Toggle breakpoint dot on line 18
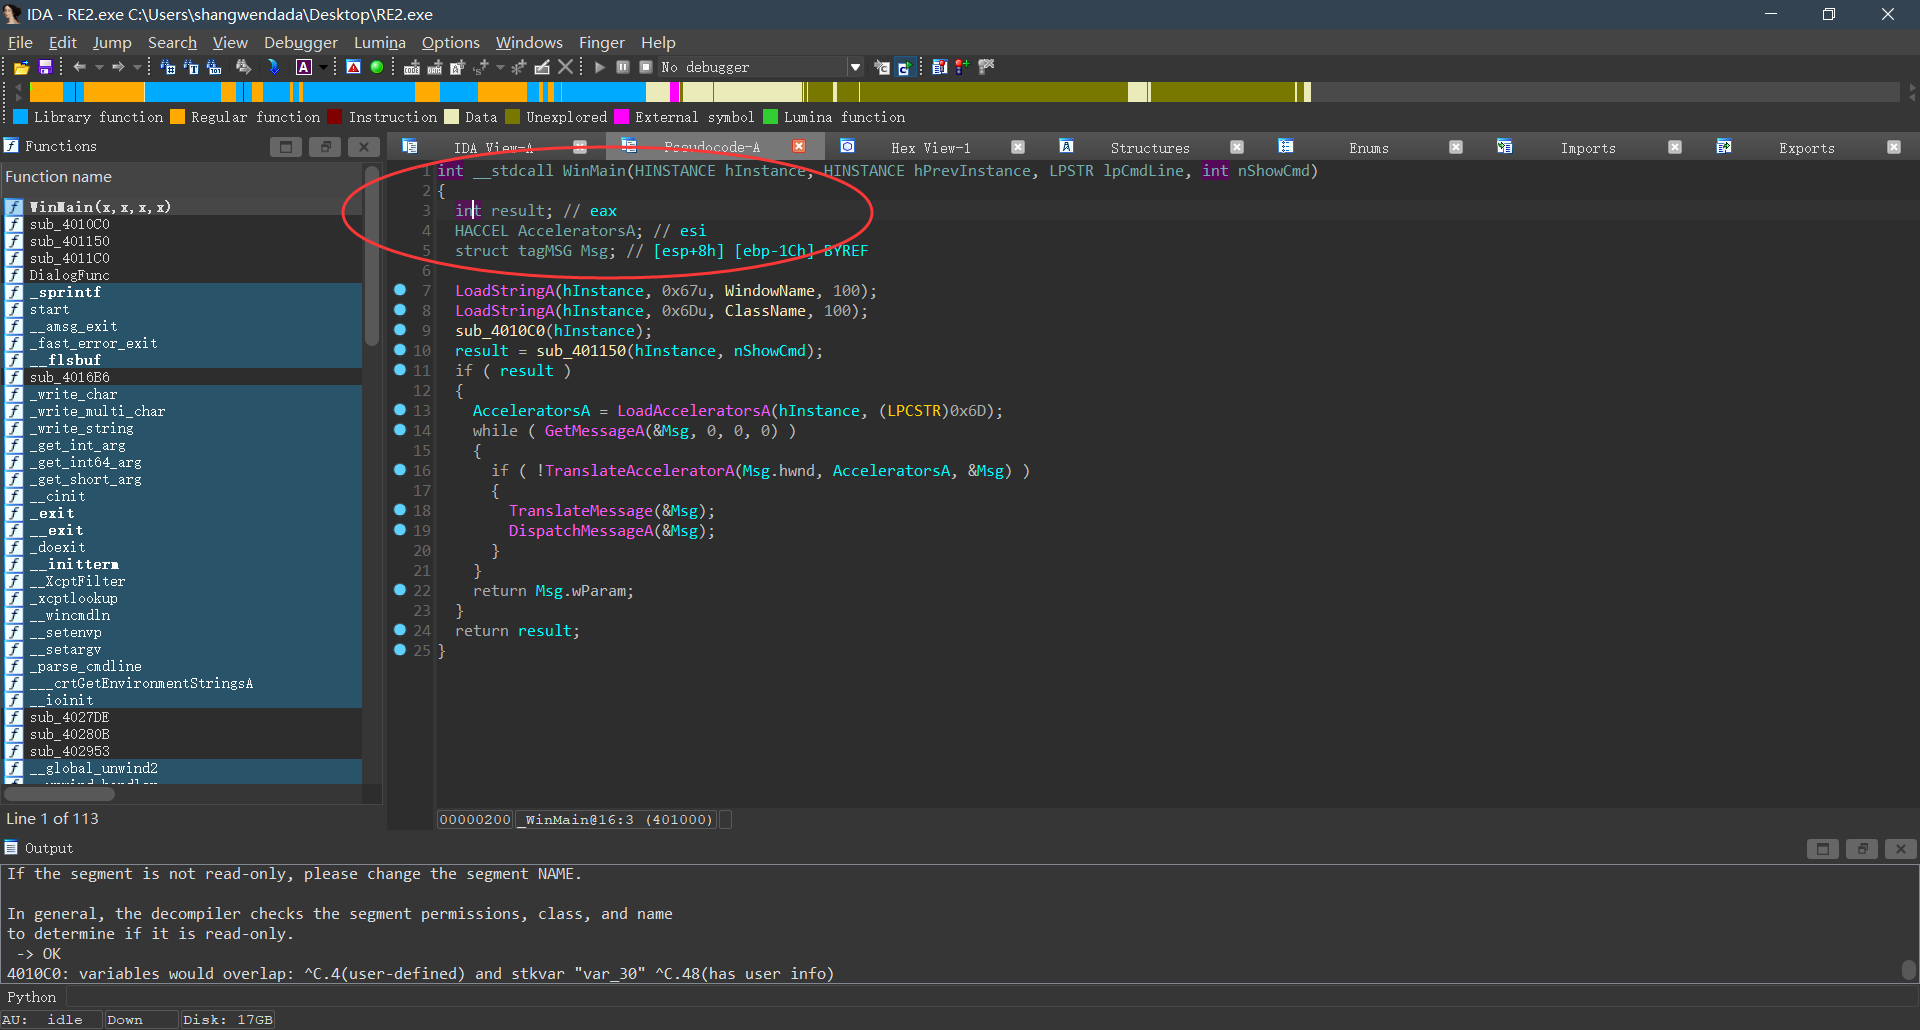 click(400, 510)
